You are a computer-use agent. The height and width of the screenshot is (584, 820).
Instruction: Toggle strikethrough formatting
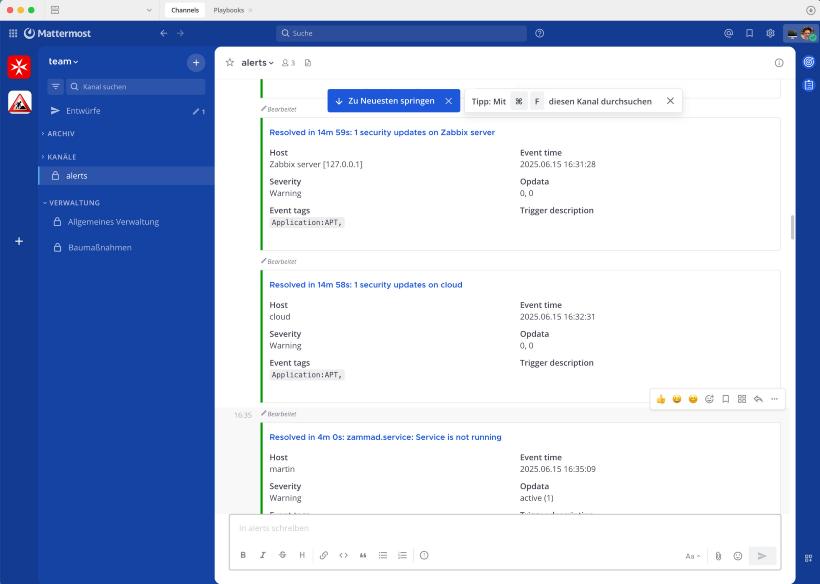click(x=282, y=555)
